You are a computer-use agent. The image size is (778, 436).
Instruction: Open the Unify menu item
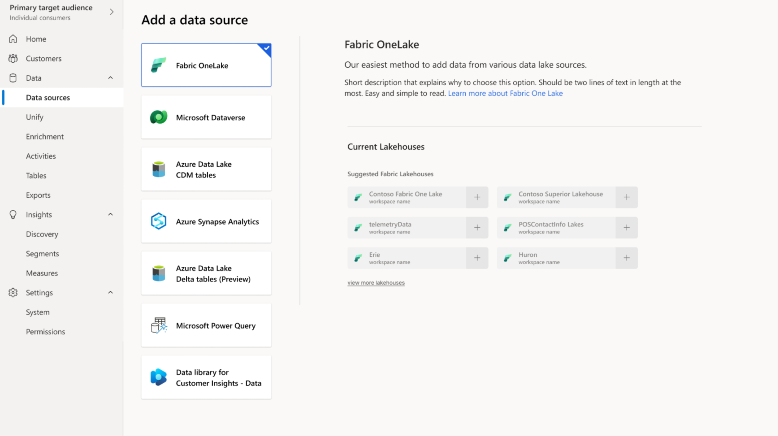[x=35, y=117]
